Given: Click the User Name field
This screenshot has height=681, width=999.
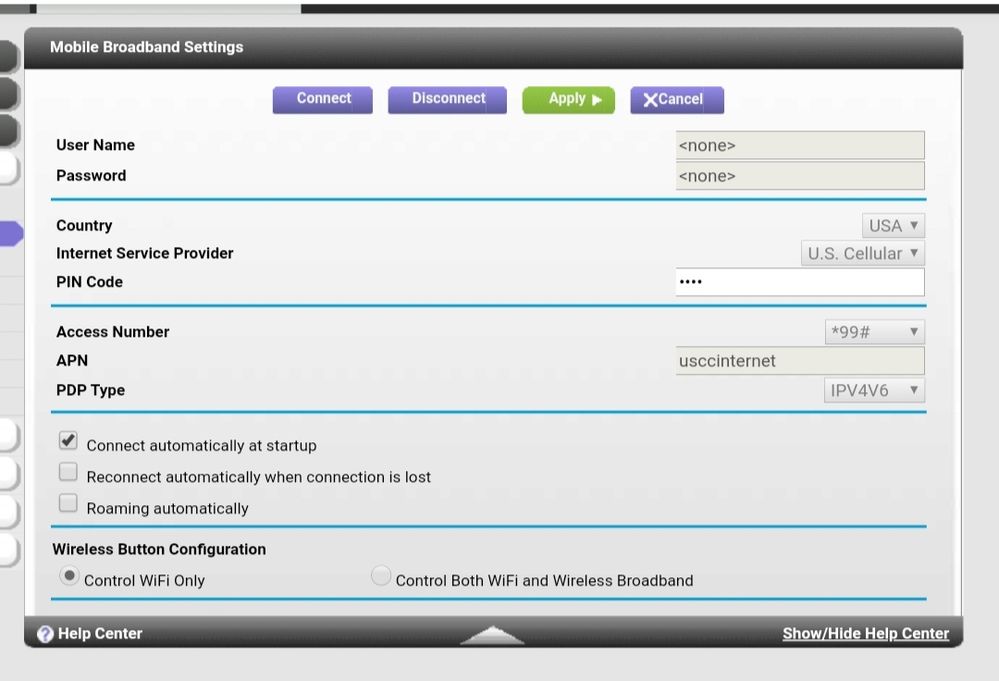Looking at the screenshot, I should [x=799, y=146].
